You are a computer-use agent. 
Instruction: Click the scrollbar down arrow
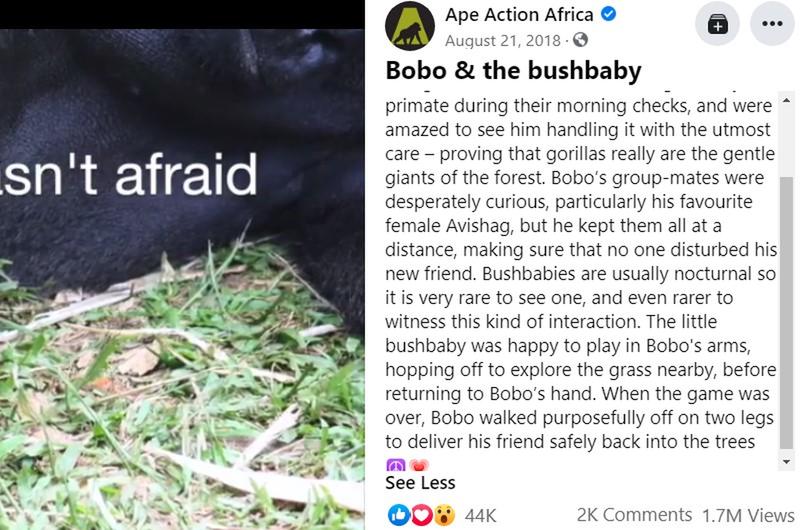tap(785, 461)
